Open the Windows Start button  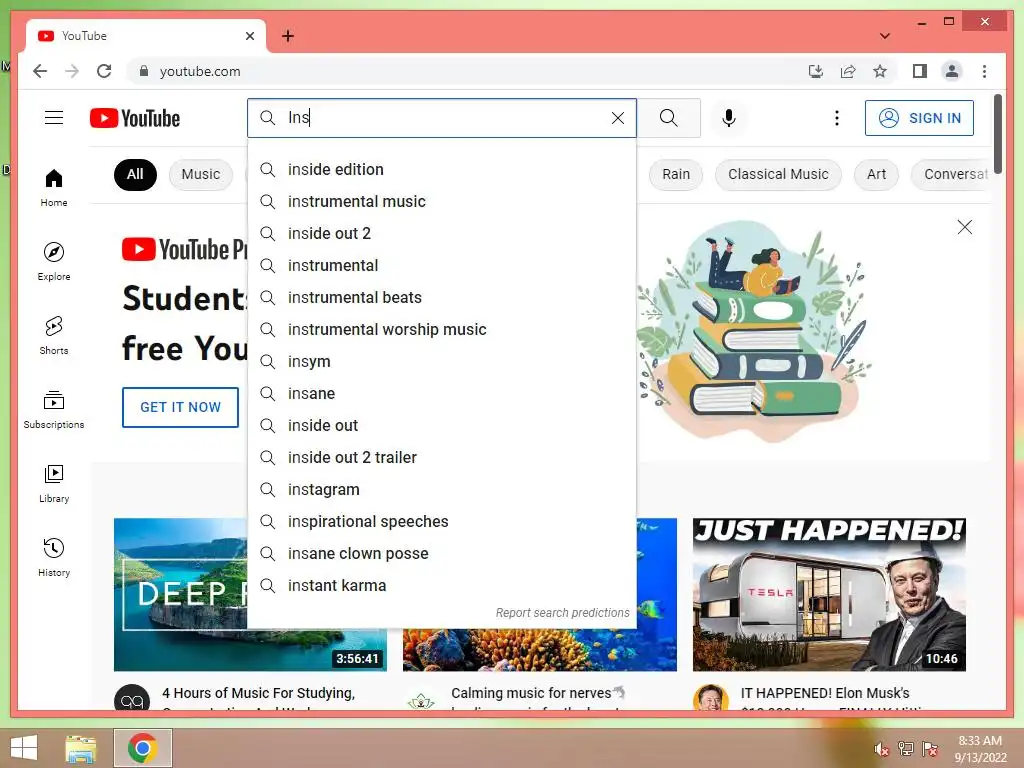click(x=24, y=748)
